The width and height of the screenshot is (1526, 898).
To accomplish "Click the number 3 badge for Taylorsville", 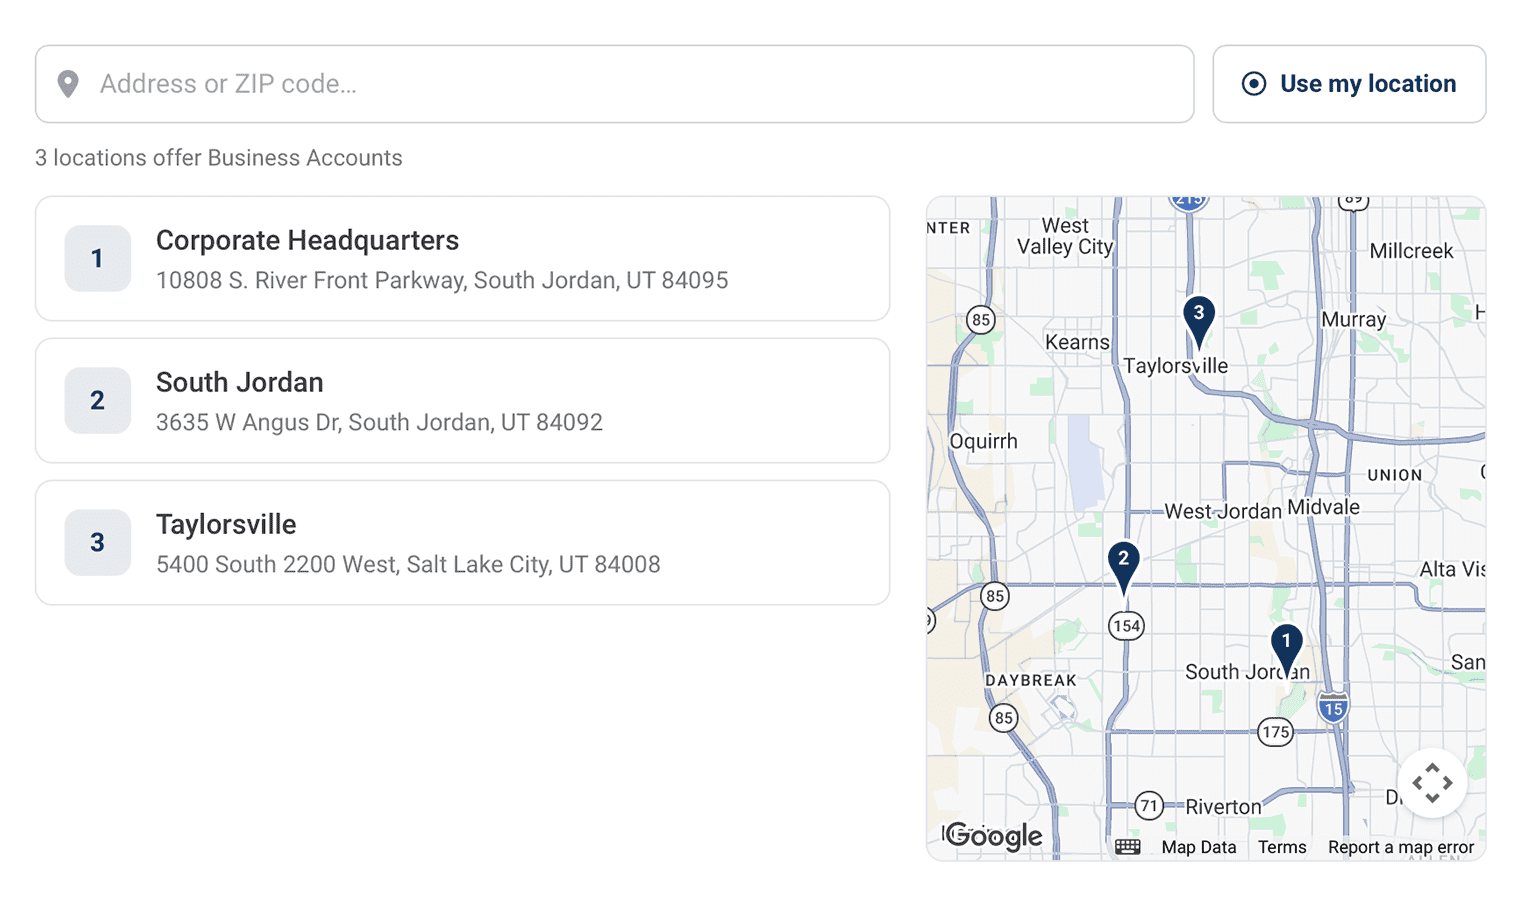I will click(x=97, y=543).
